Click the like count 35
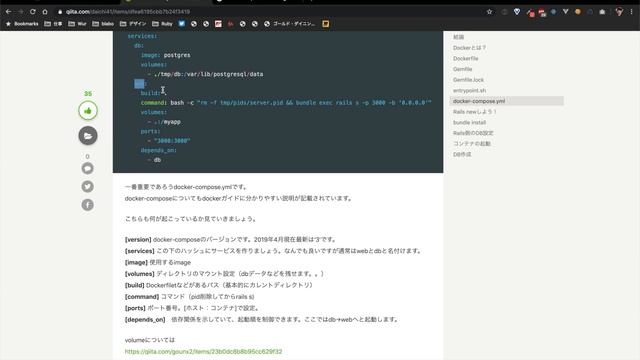This screenshot has height=360, width=640. click(88, 93)
